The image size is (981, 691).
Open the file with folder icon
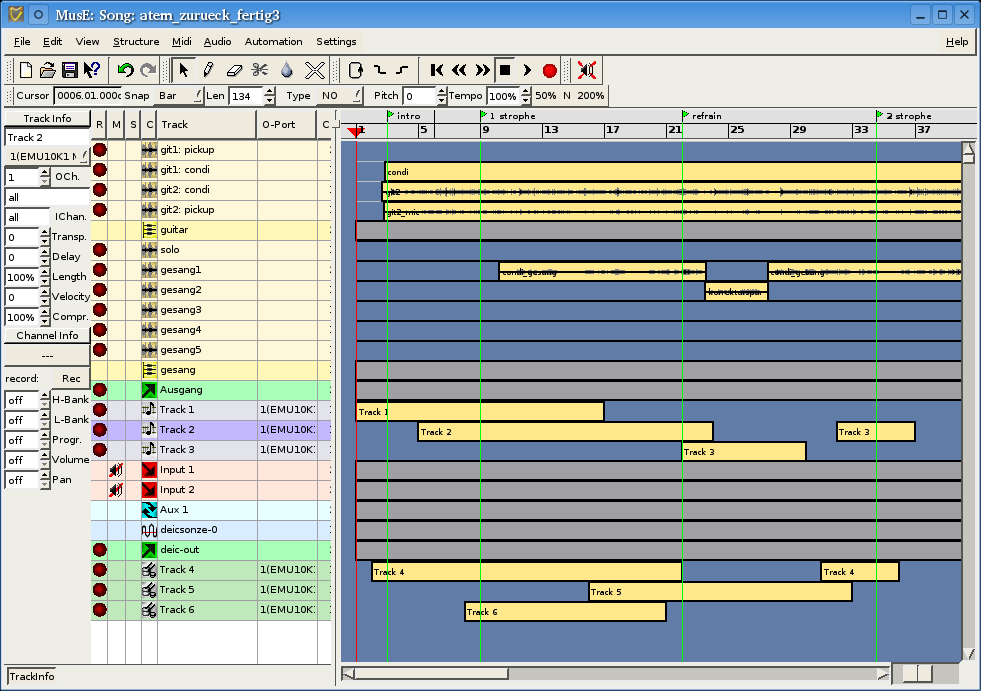pos(48,70)
